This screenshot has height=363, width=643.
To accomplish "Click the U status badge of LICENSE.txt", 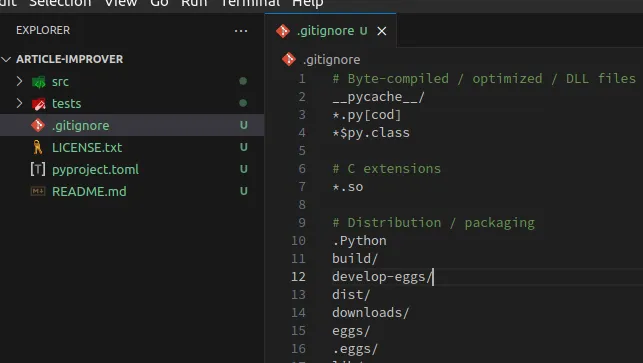I will tap(244, 147).
